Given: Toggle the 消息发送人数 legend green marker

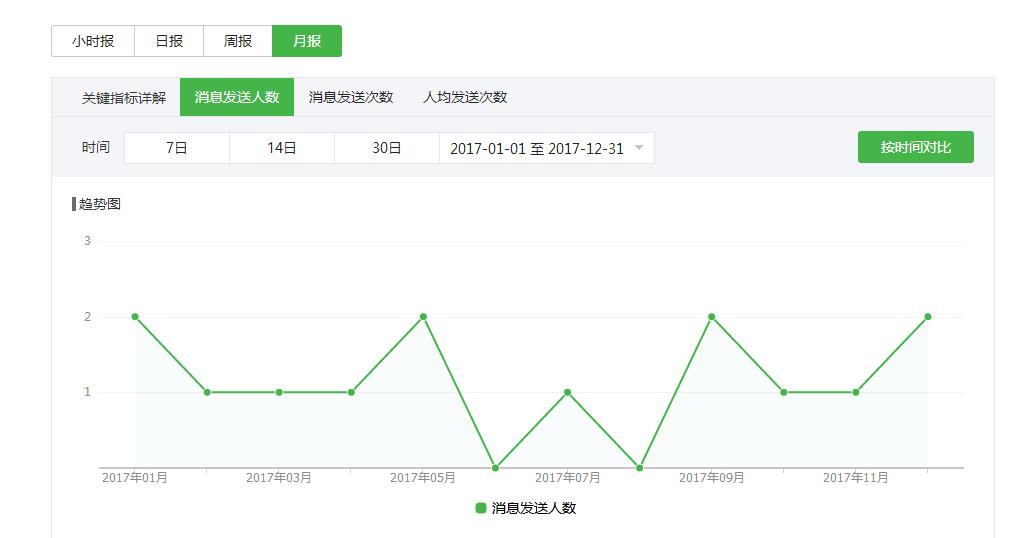Looking at the screenshot, I should click(x=481, y=508).
